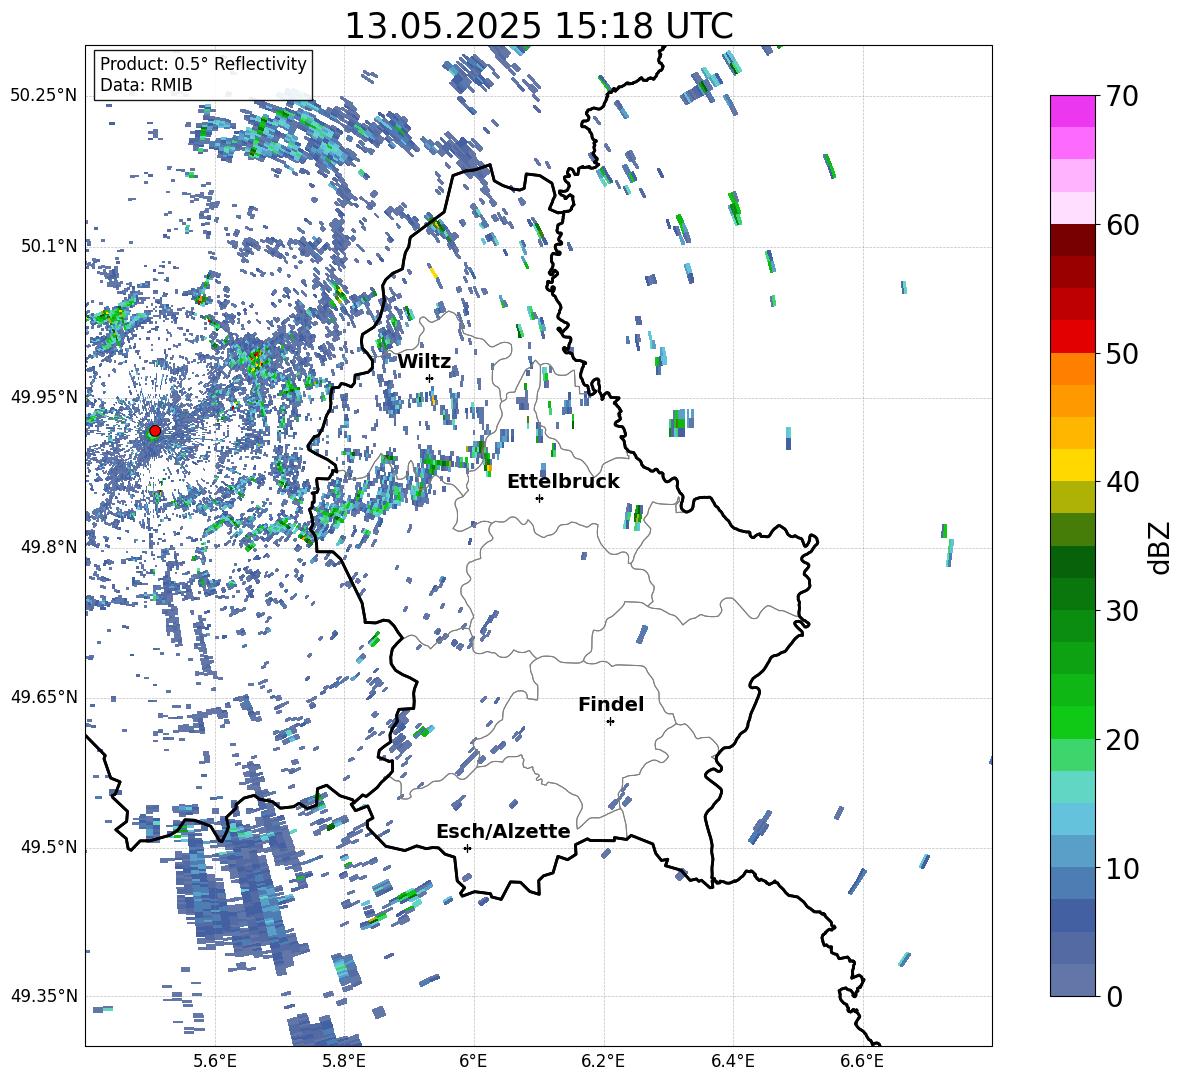Click the 50.1°N latitude label
The width and height of the screenshot is (1184, 1081).
[x=48, y=246]
